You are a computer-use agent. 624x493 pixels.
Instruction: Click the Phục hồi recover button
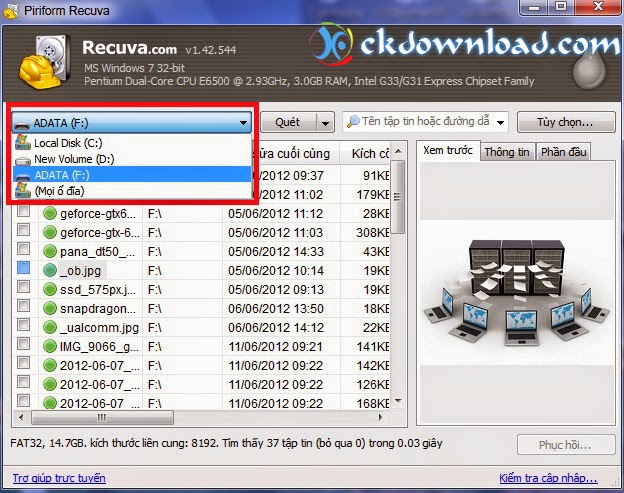(x=566, y=445)
